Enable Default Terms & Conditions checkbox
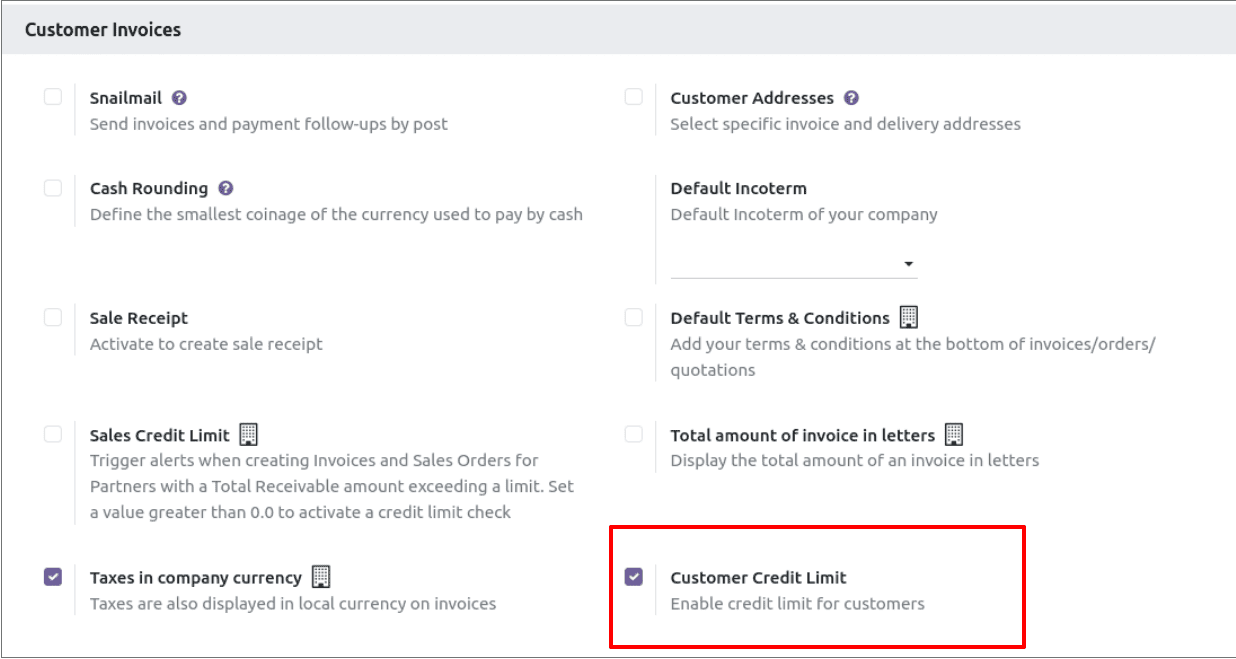1236x659 pixels. click(634, 317)
